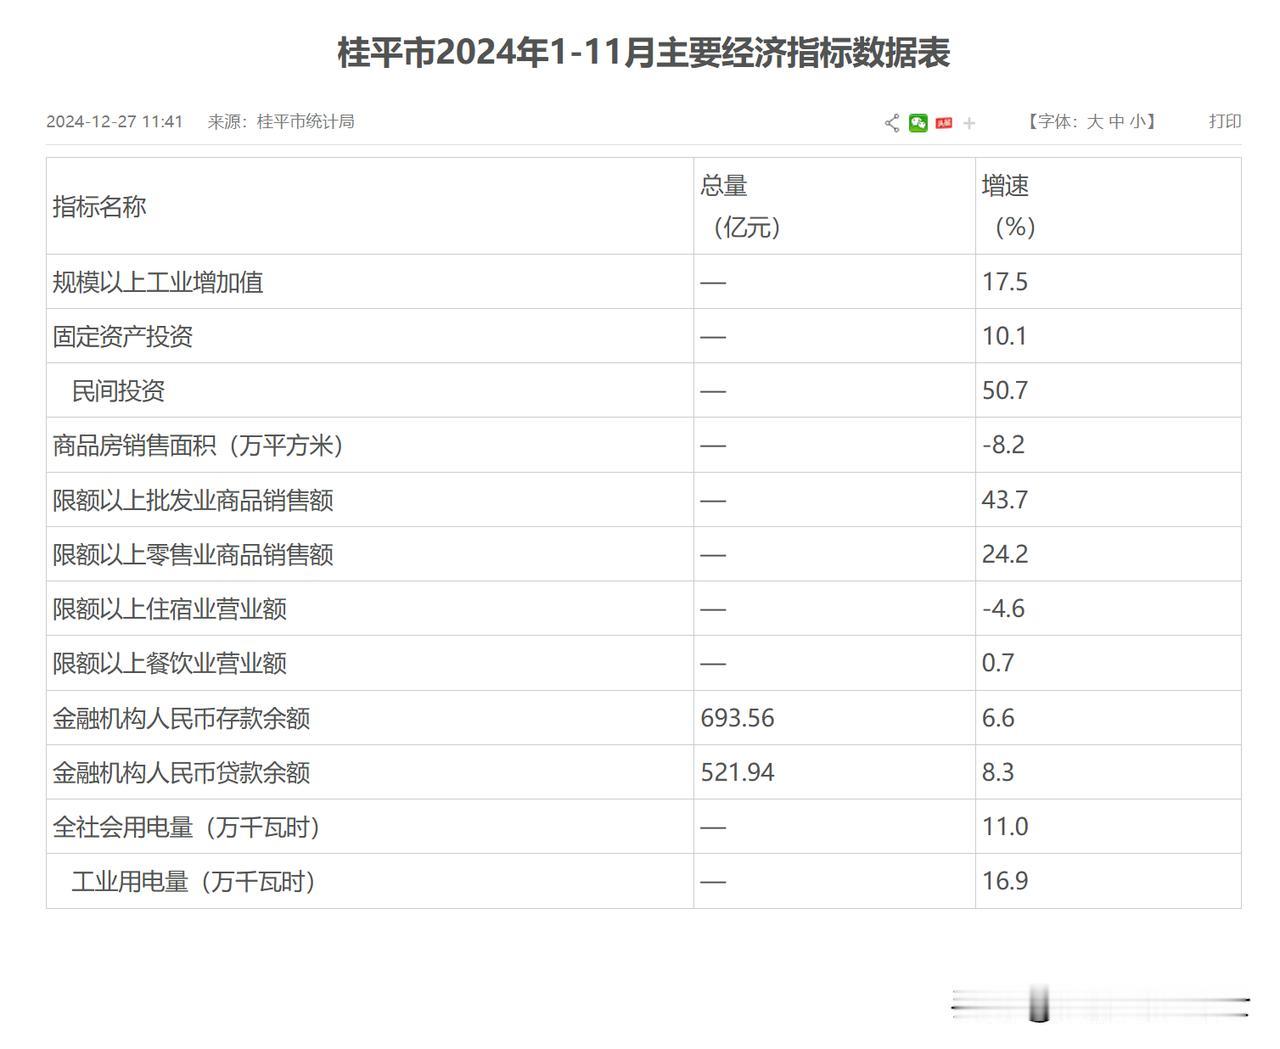
Task: Click the growth value 17.5
Action: (x=1005, y=282)
